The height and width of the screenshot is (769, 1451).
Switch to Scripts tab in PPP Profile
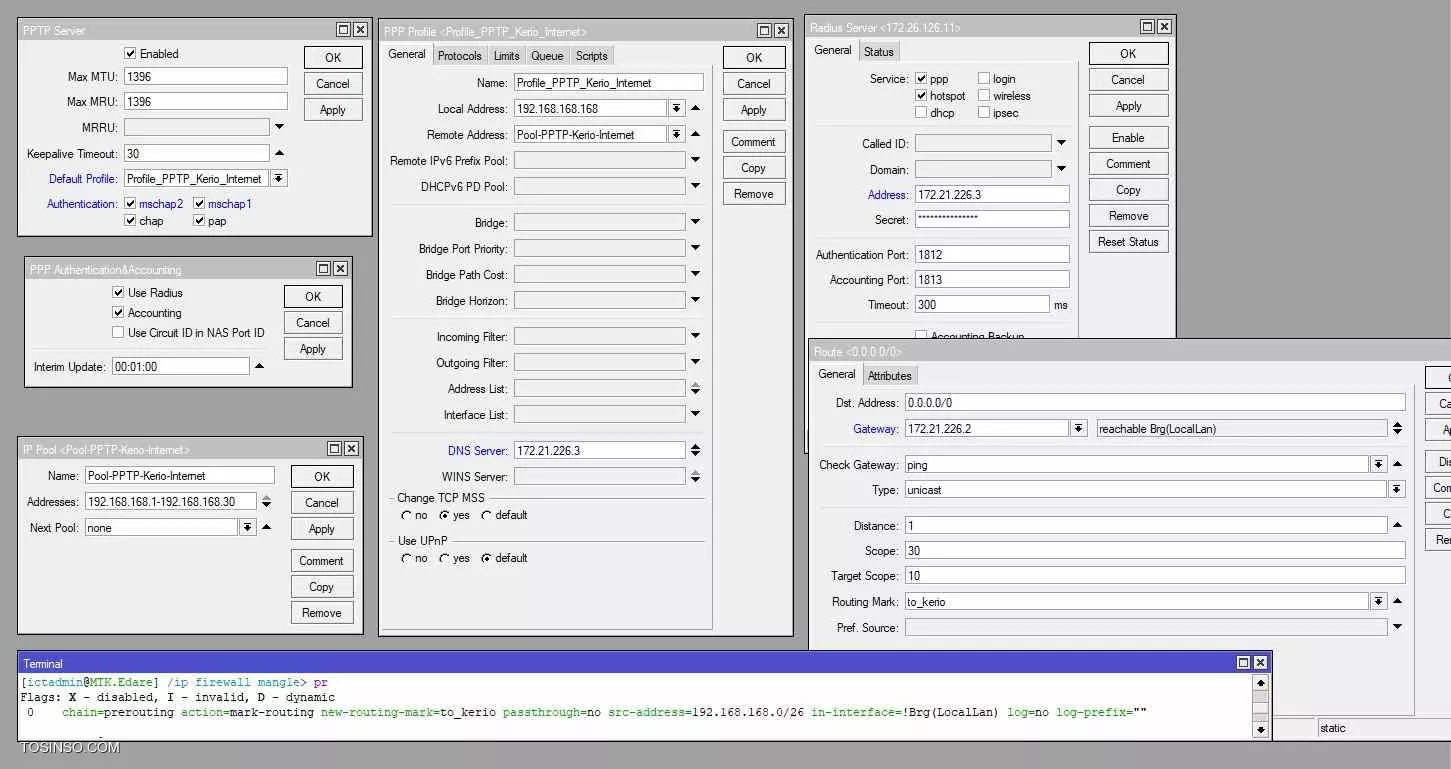click(591, 56)
